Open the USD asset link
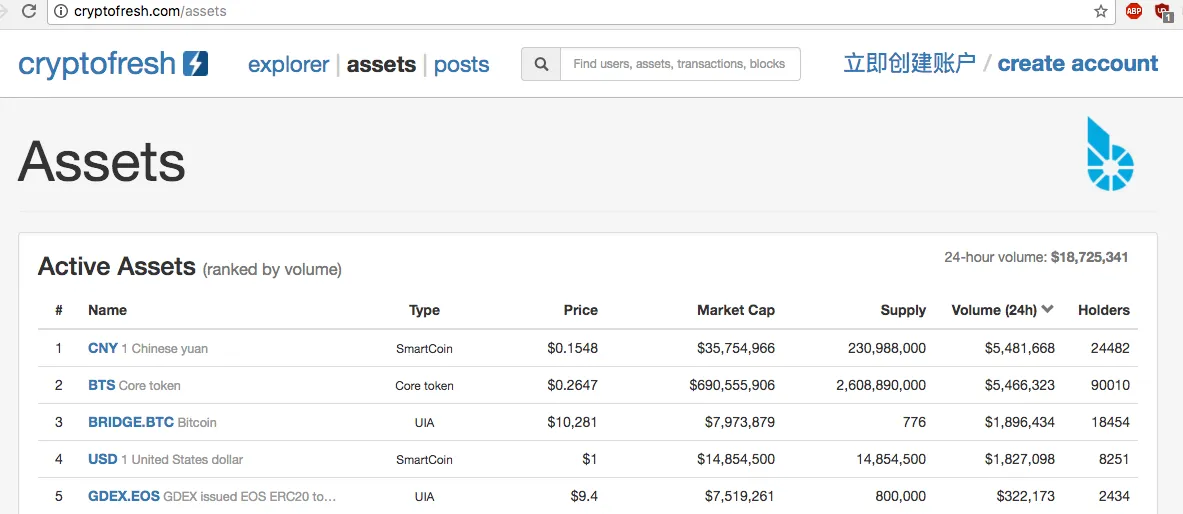Image resolution: width=1183 pixels, height=514 pixels. coord(103,459)
